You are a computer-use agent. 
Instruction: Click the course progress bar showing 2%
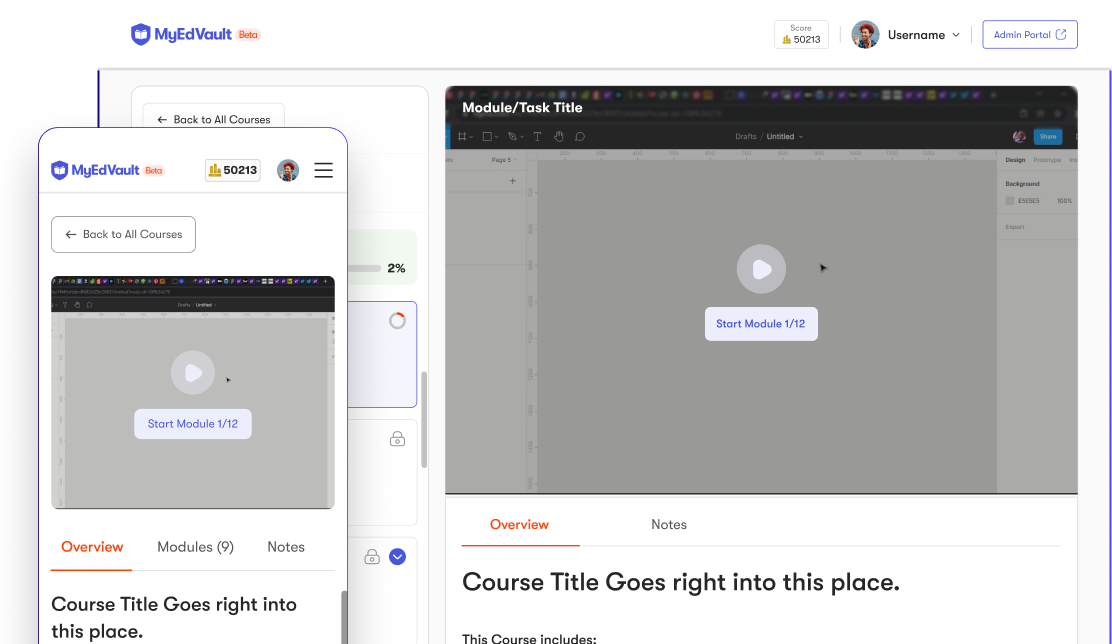[365, 268]
